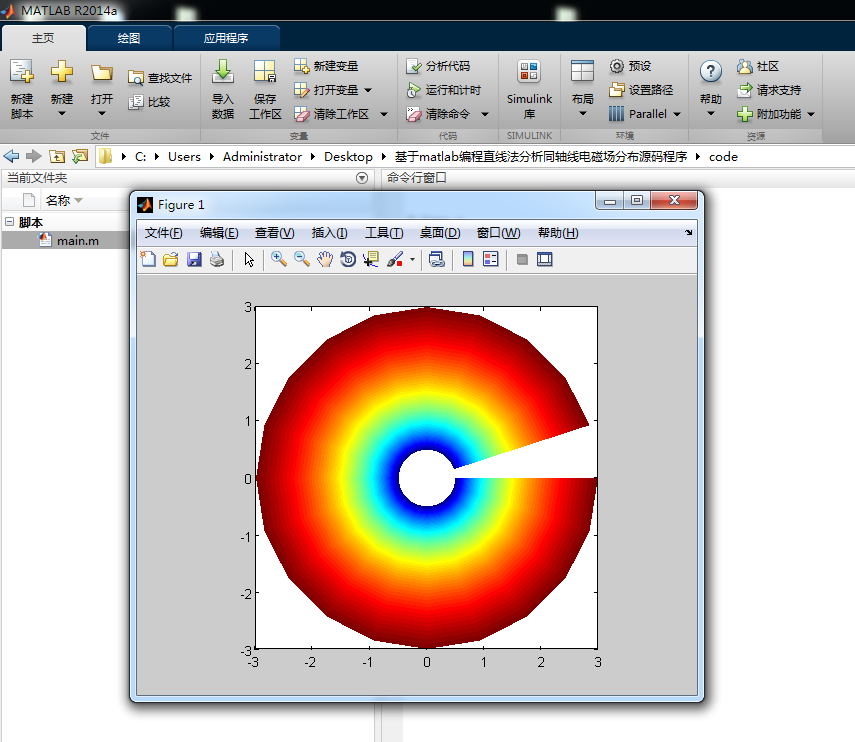This screenshot has width=855, height=742.
Task: Expand the Open (打开) dropdown arrow
Action: pos(102,113)
